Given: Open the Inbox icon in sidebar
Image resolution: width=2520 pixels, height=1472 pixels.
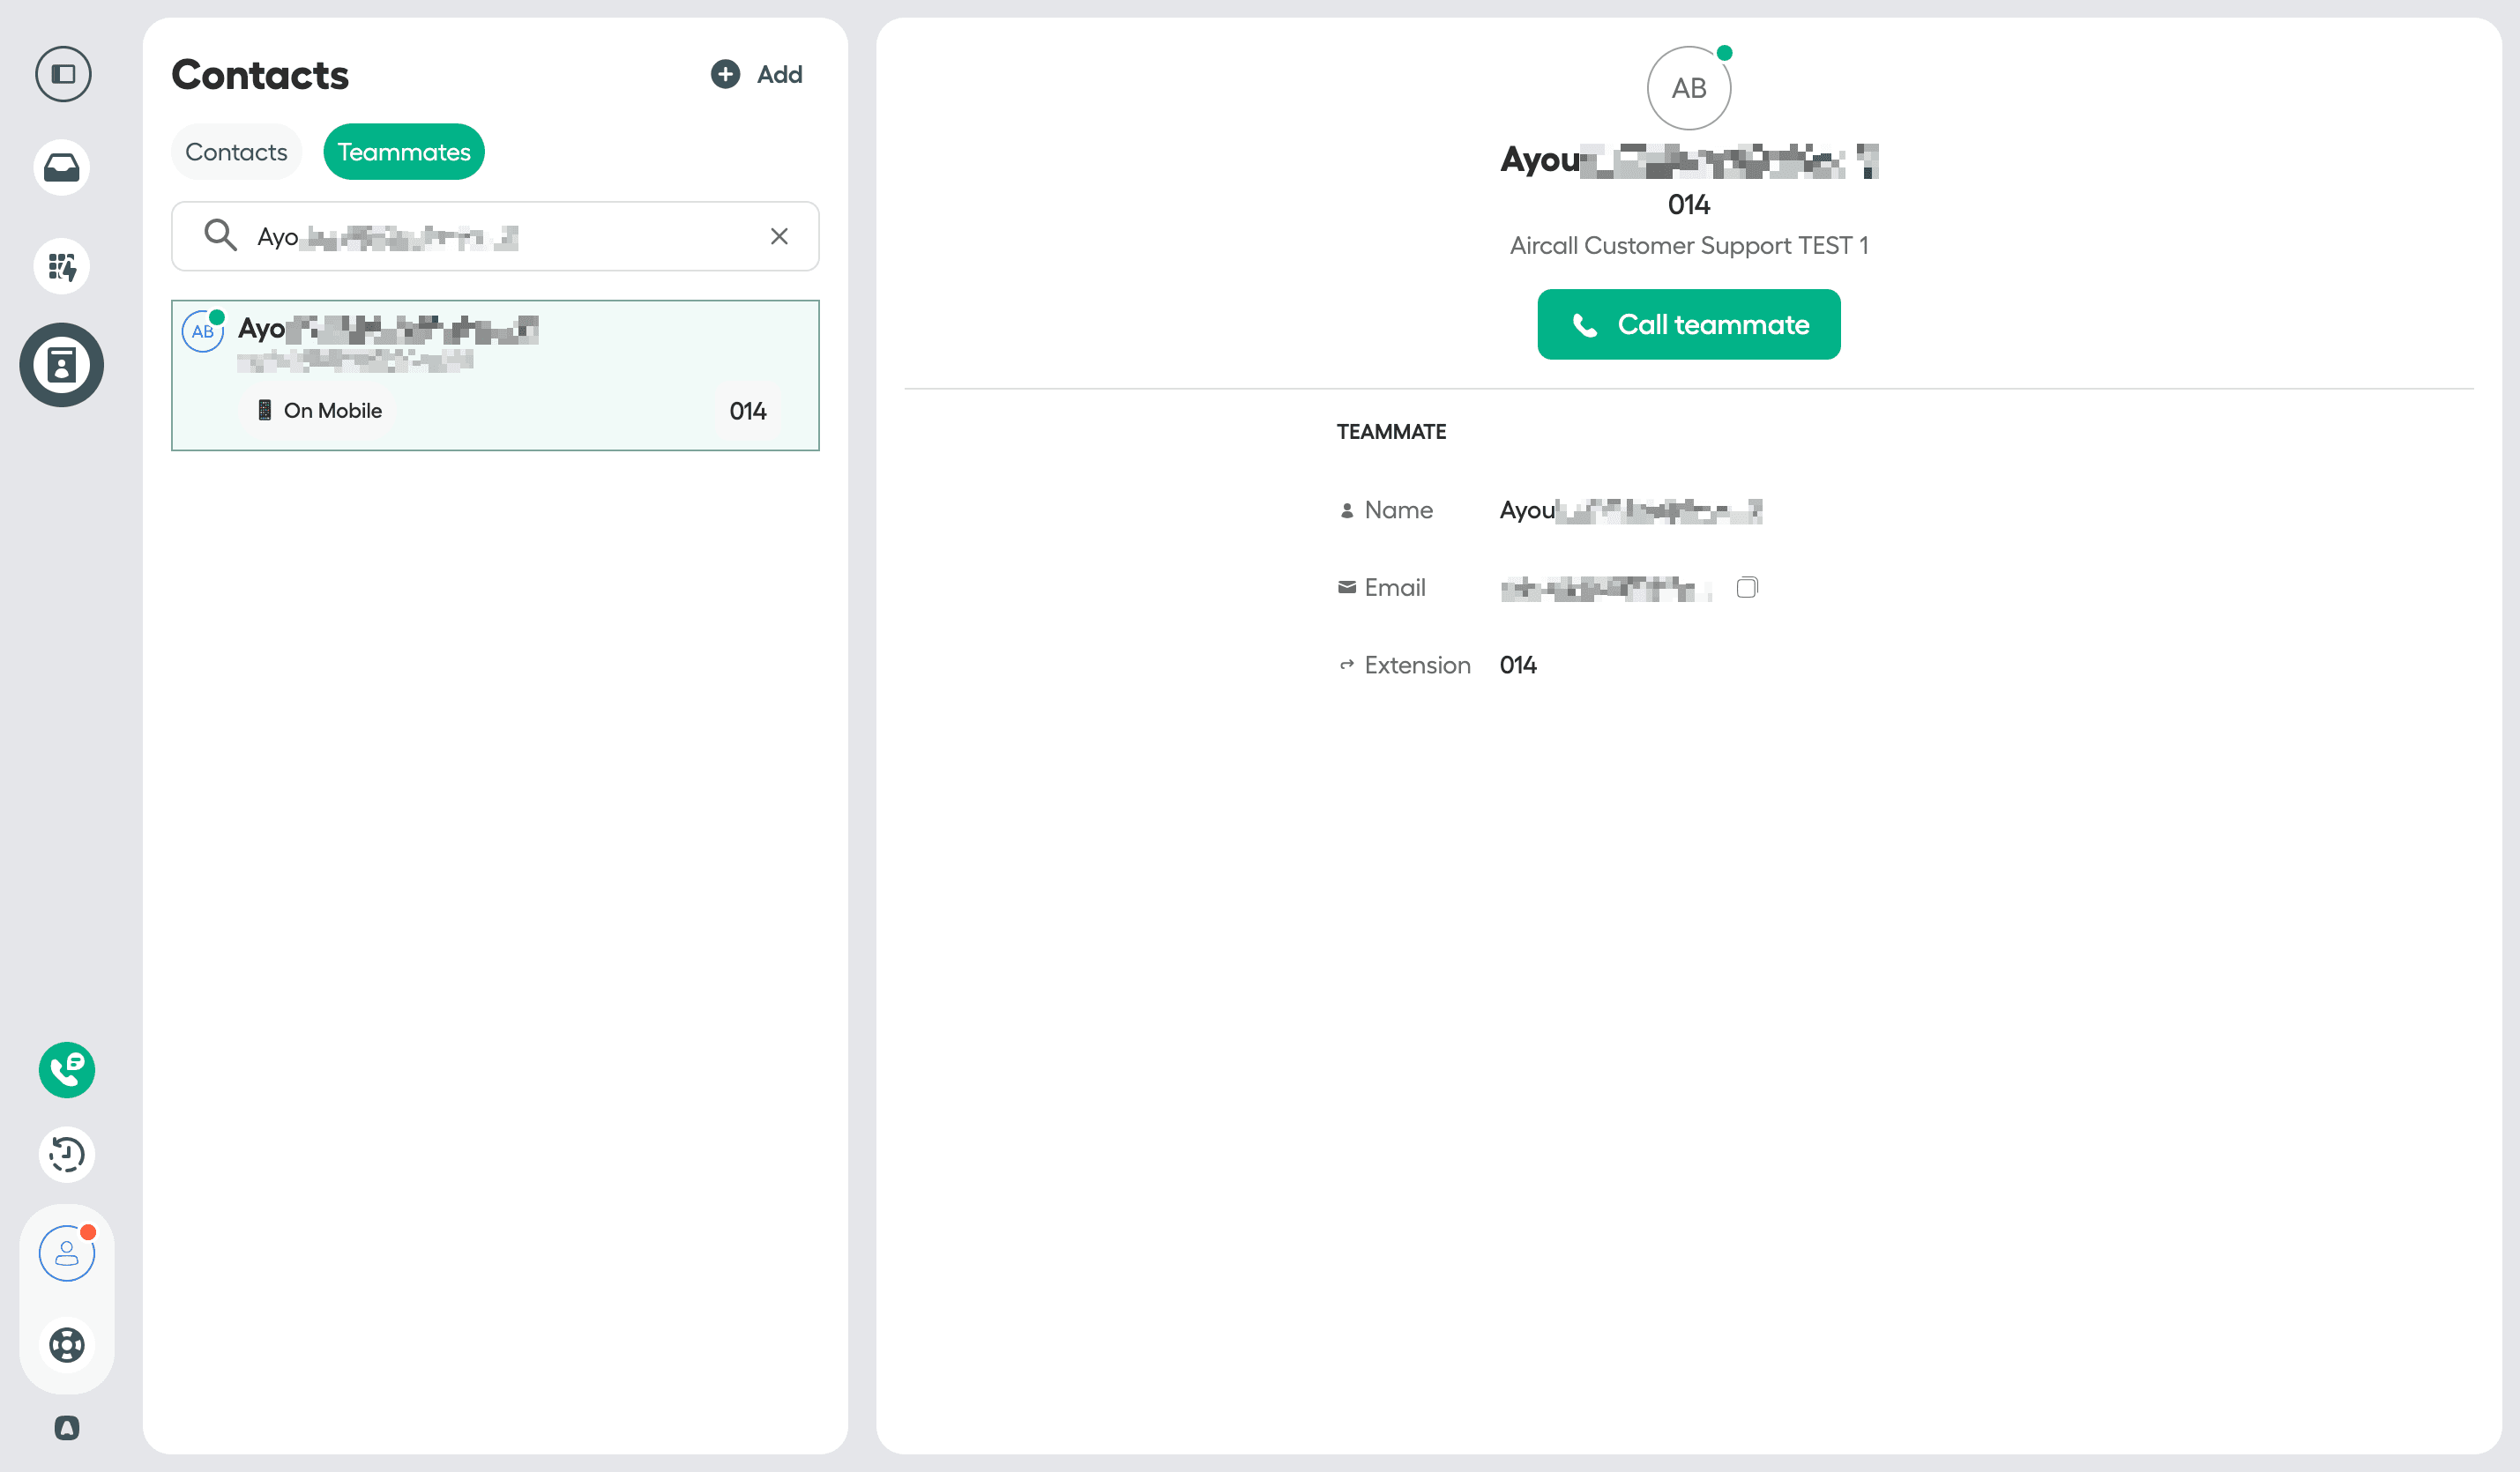Looking at the screenshot, I should [62, 167].
